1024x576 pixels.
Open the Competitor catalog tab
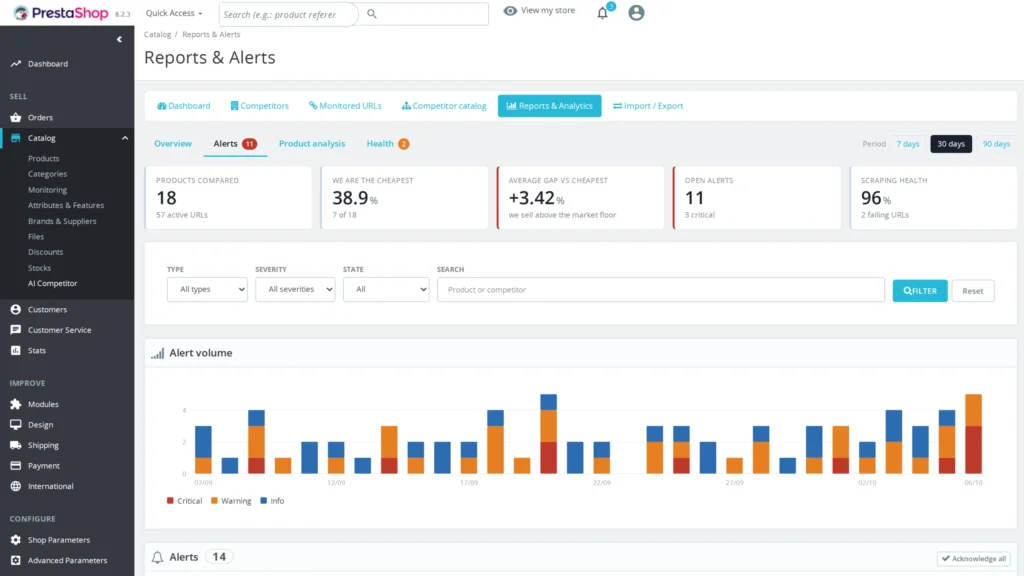[x=444, y=106]
